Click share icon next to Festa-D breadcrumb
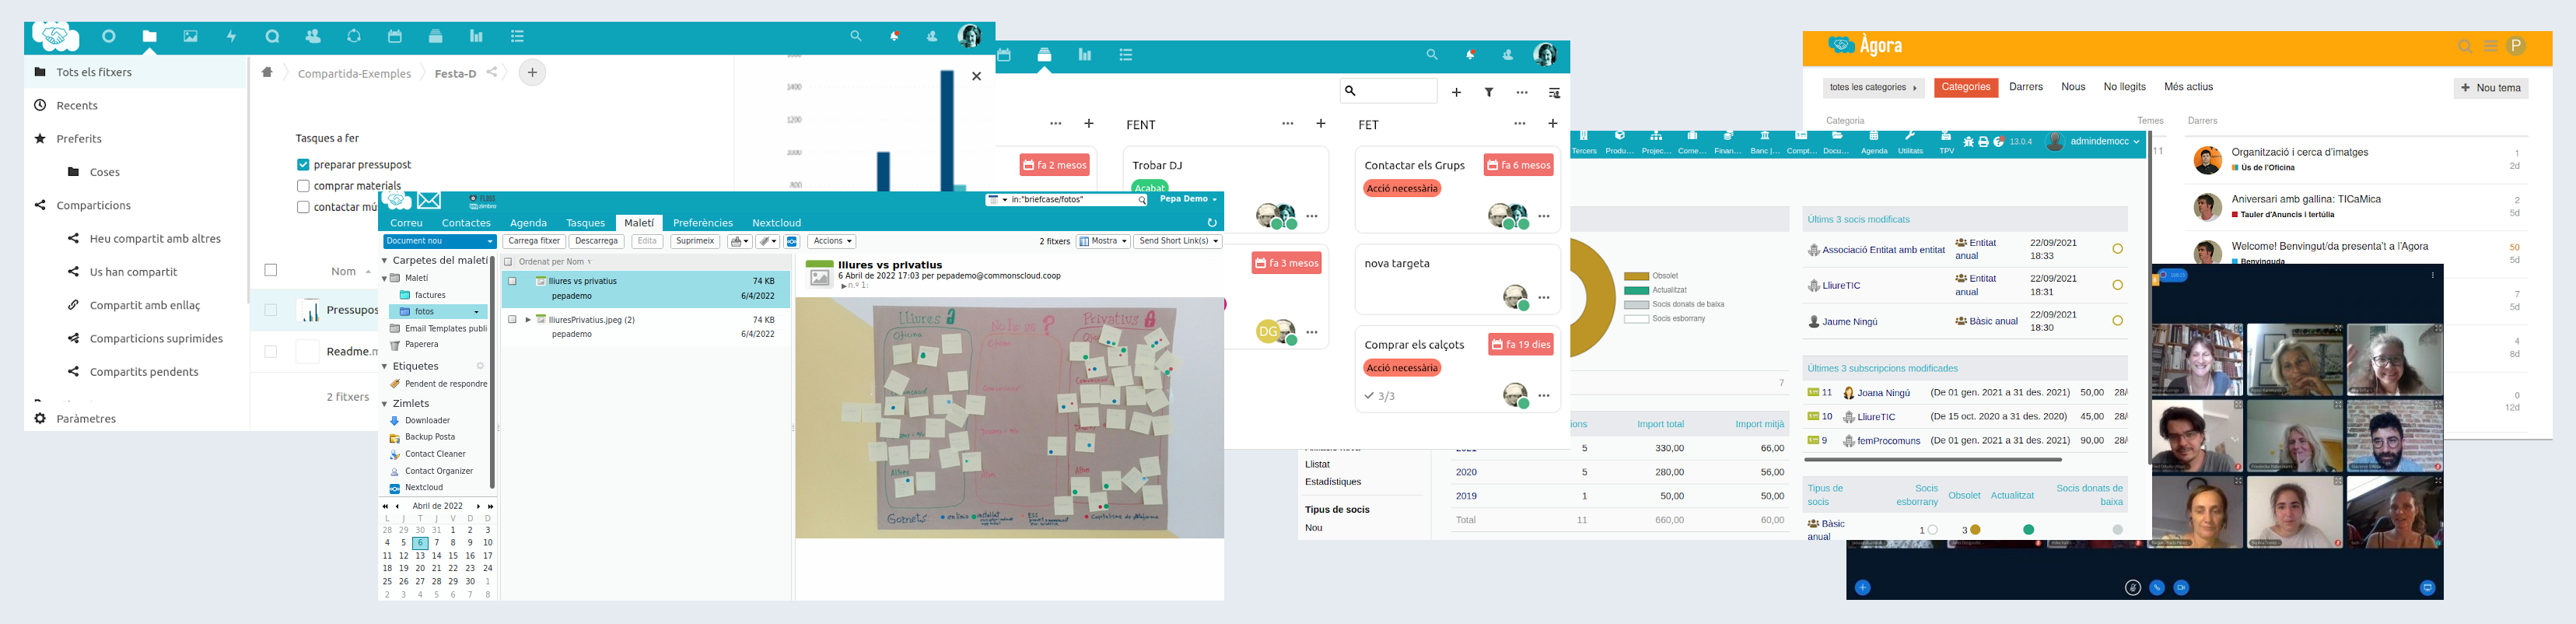Image resolution: width=2576 pixels, height=624 pixels. 492,72
